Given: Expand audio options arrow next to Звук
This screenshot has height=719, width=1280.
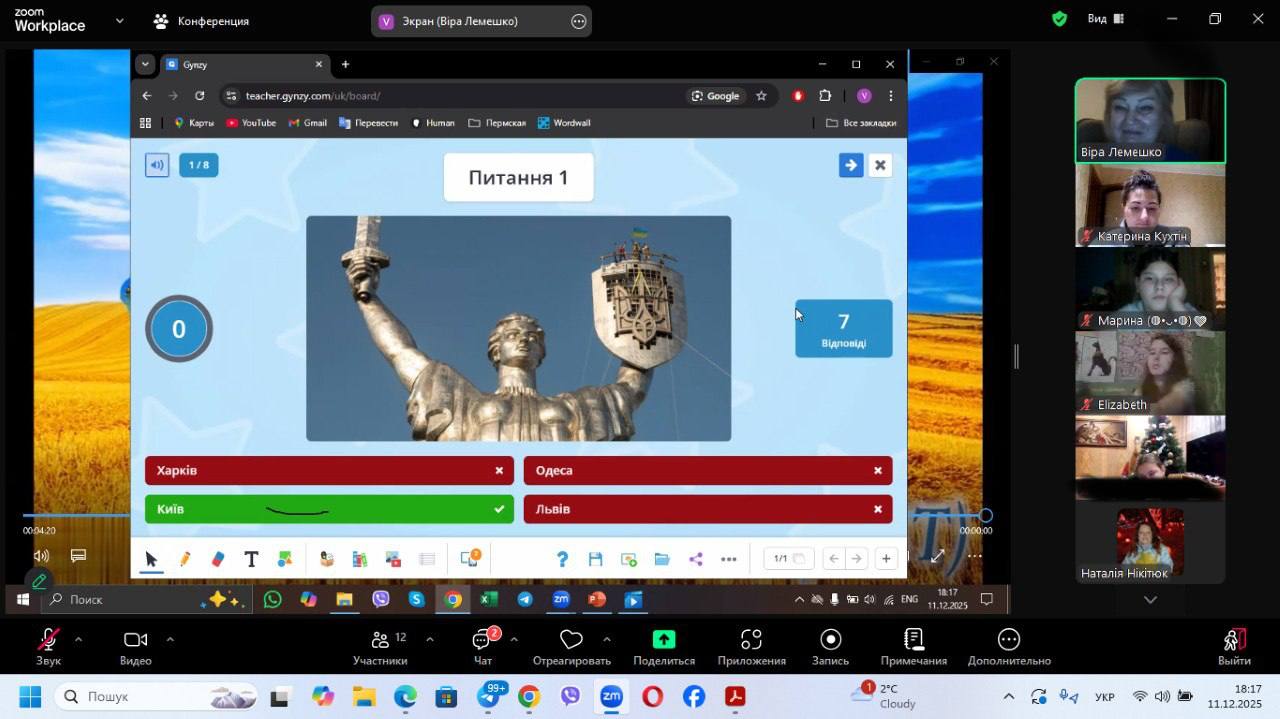Looking at the screenshot, I should tap(78, 639).
